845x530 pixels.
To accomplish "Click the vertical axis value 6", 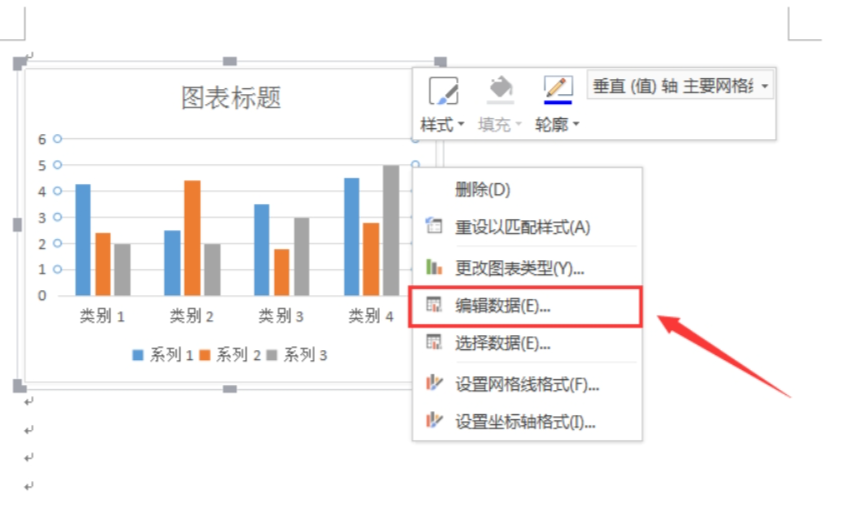I will click(x=42, y=140).
